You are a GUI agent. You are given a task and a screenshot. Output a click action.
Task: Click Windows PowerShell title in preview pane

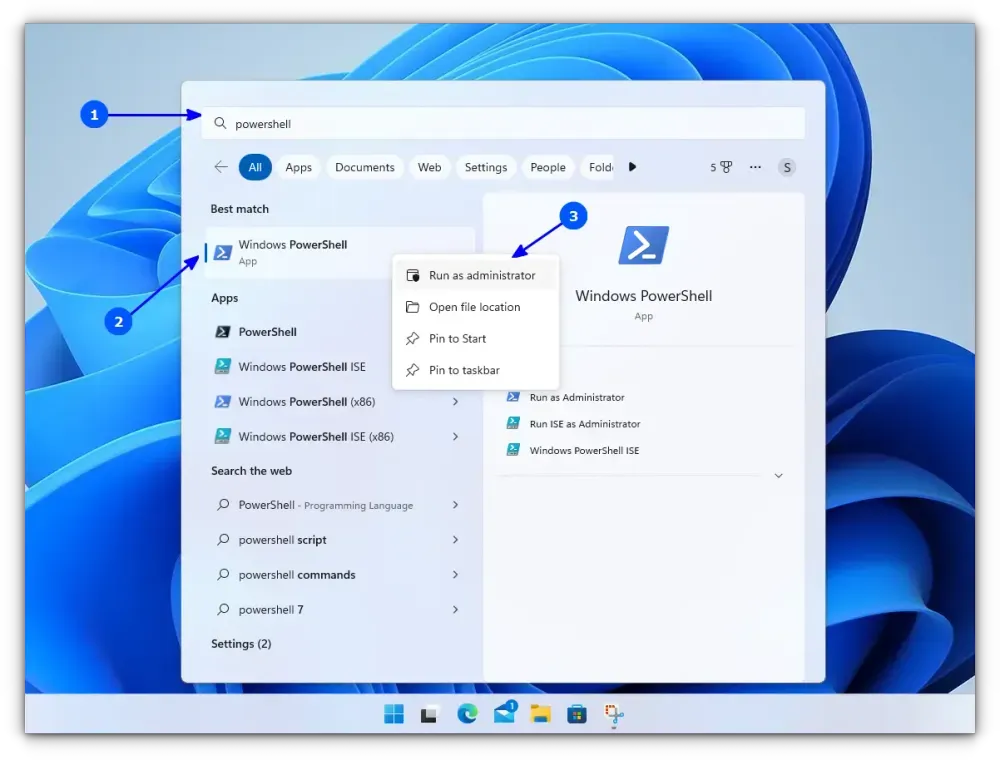pos(643,296)
